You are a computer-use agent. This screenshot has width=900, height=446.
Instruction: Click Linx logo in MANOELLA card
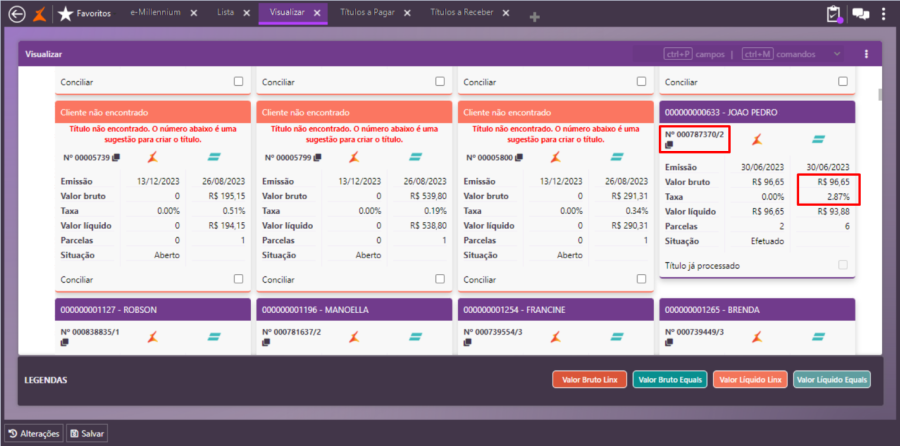[x=354, y=336]
